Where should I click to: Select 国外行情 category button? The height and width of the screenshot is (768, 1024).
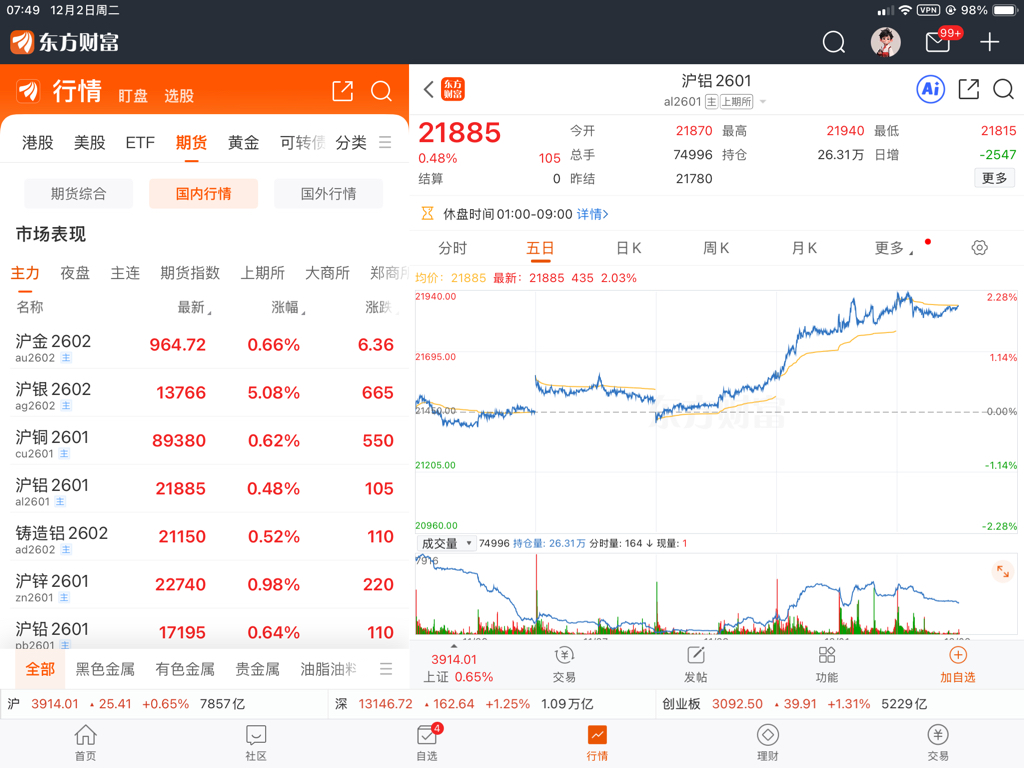click(328, 193)
